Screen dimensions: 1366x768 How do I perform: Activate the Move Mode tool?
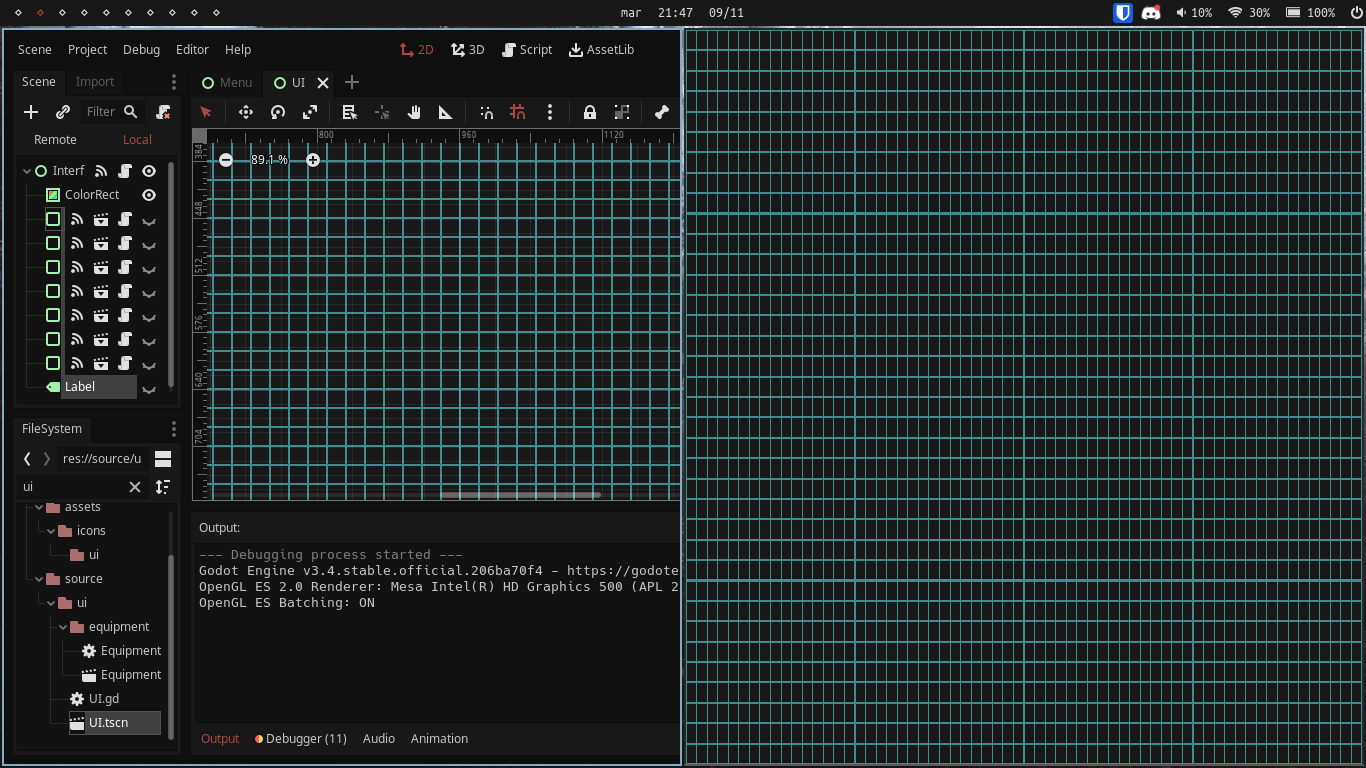click(246, 112)
